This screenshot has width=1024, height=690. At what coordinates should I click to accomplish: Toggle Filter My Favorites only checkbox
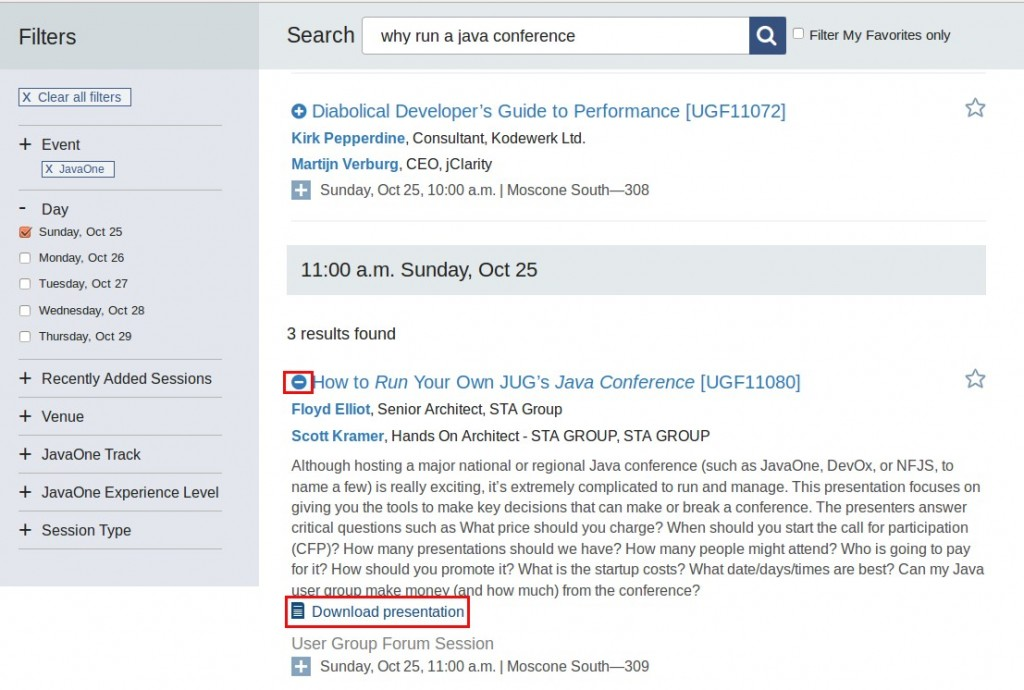point(798,33)
